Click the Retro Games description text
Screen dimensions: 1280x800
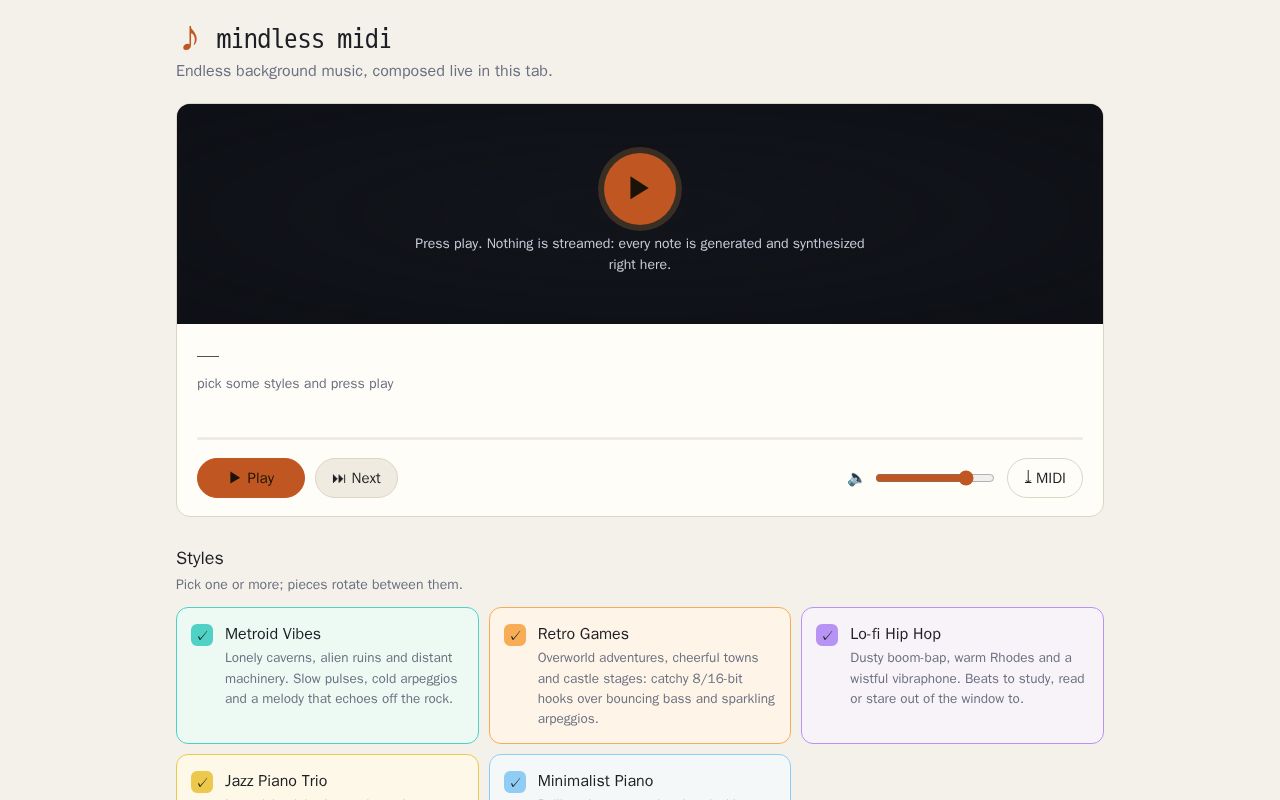[x=656, y=688]
